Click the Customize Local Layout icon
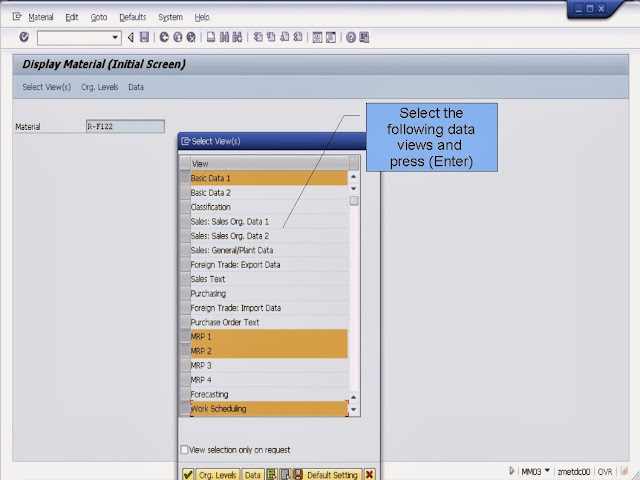 coord(364,37)
